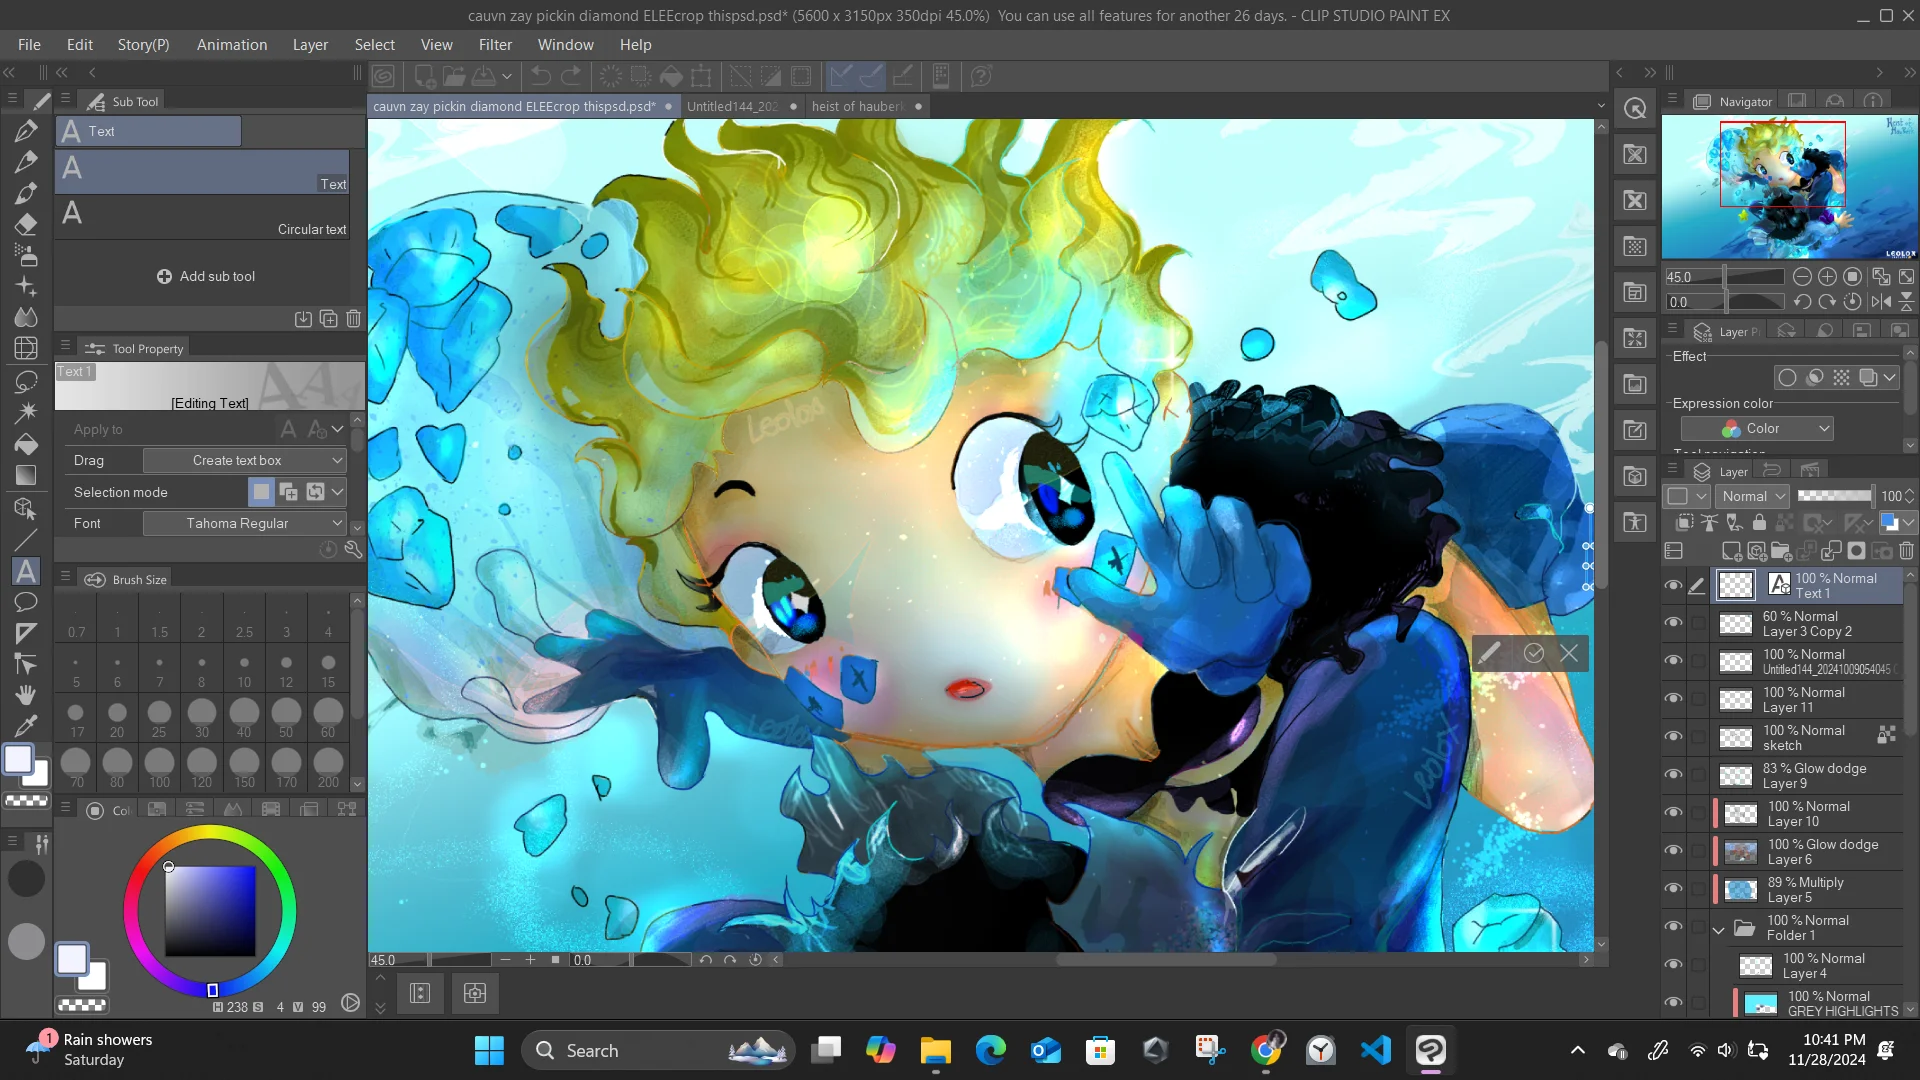Click inside the color wheel square
Screen dimensions: 1920x1080
[210, 910]
